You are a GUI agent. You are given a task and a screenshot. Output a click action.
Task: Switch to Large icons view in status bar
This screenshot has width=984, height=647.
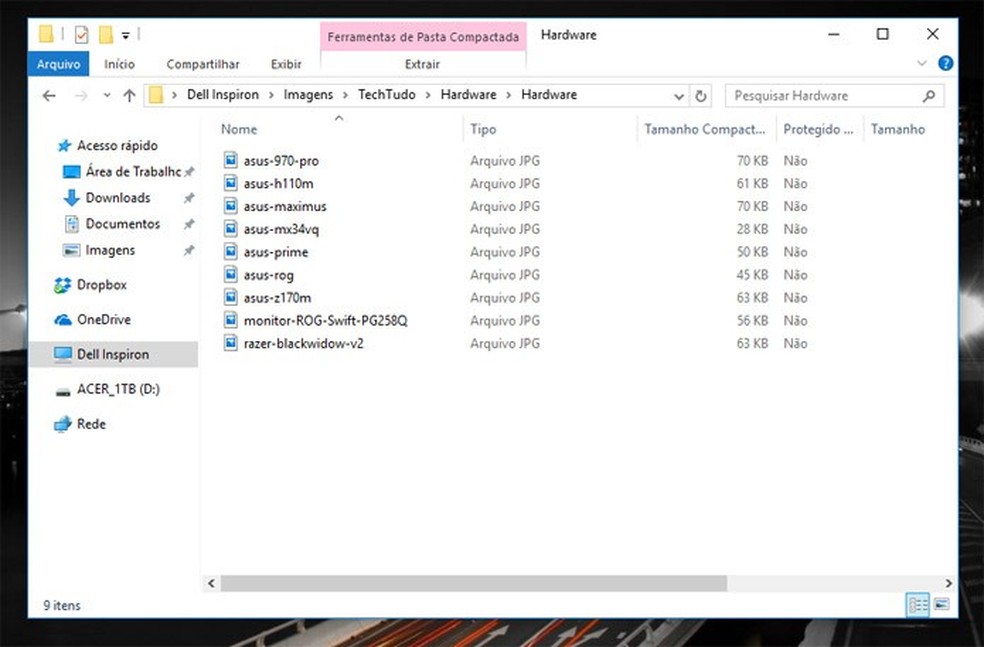941,605
